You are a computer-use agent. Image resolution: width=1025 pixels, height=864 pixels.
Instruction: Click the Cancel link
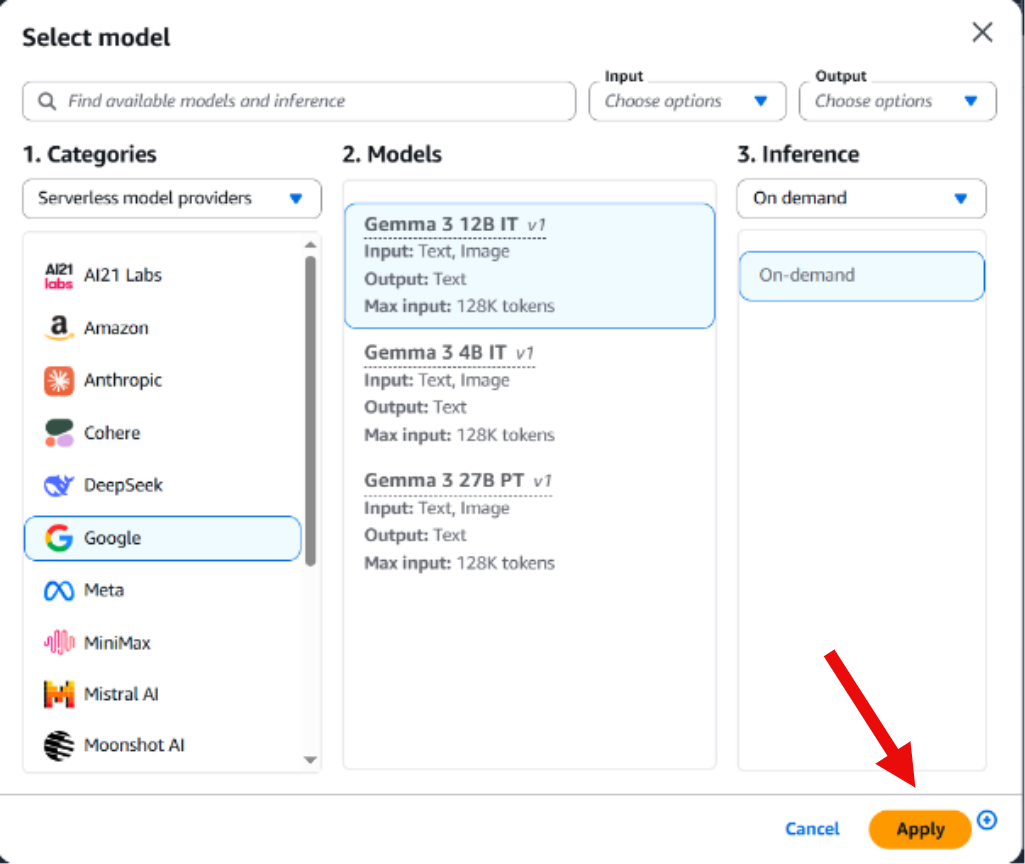click(x=812, y=829)
